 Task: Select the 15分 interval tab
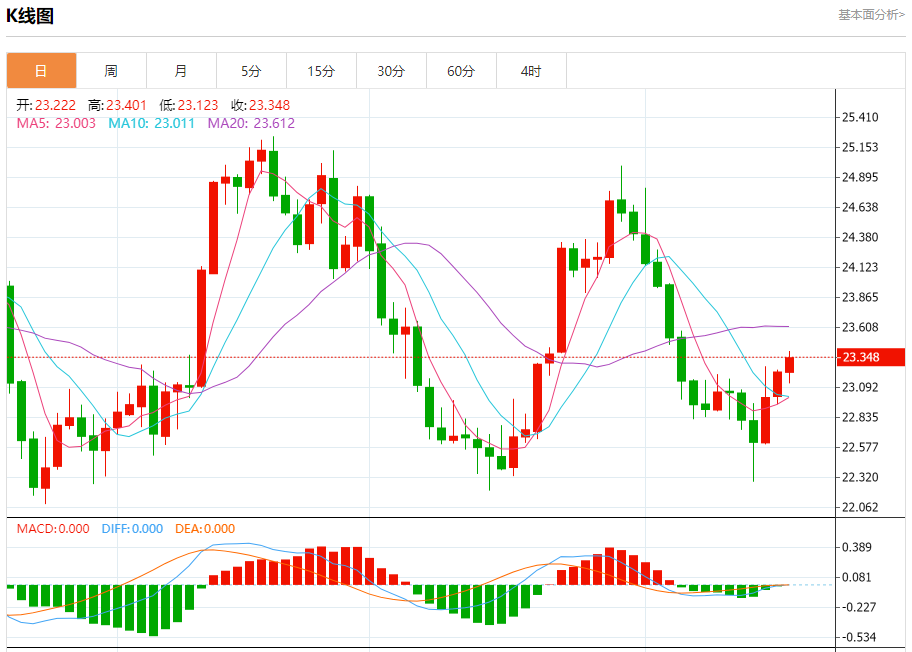pos(321,71)
